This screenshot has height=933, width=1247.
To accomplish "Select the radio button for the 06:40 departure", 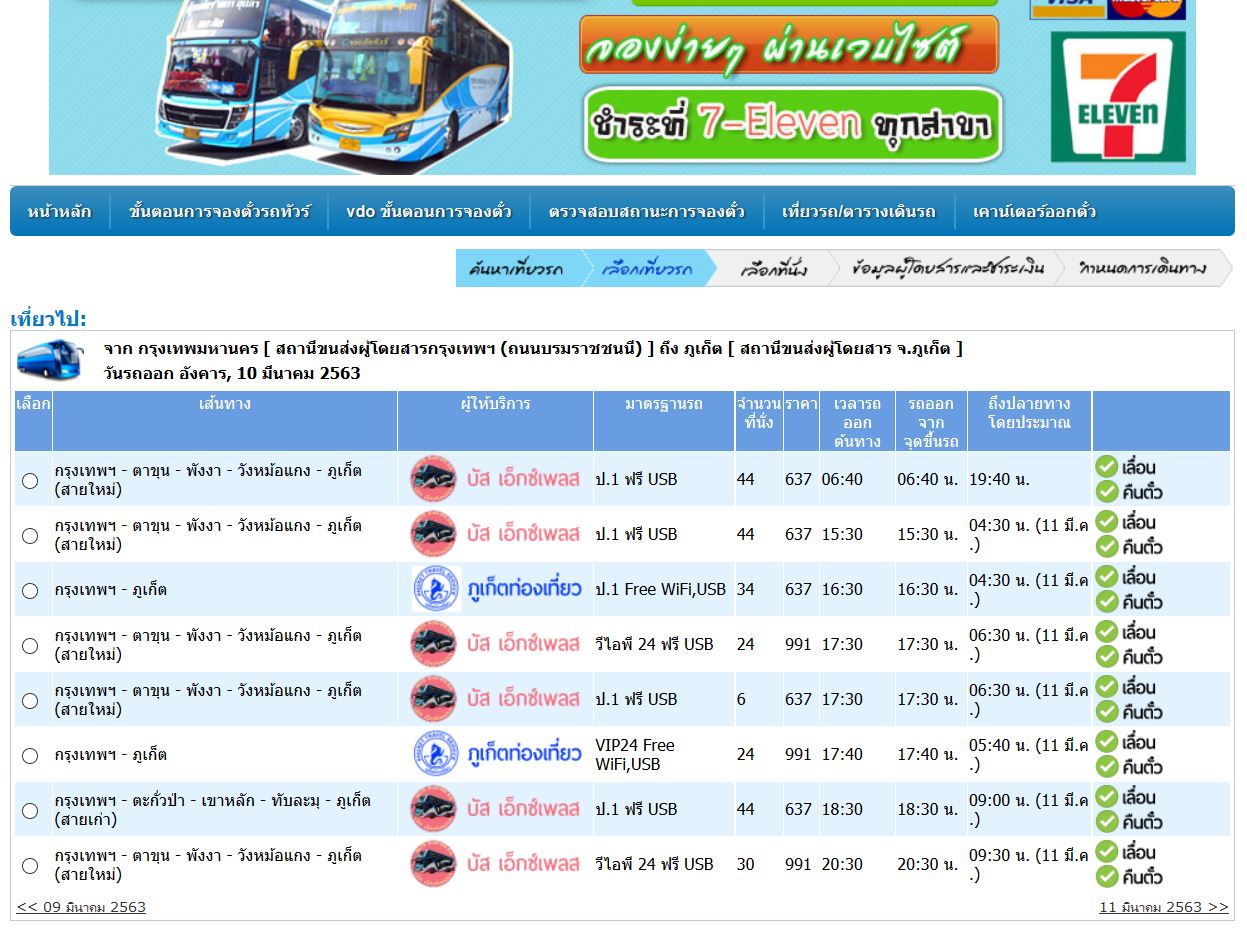I will (30, 481).
